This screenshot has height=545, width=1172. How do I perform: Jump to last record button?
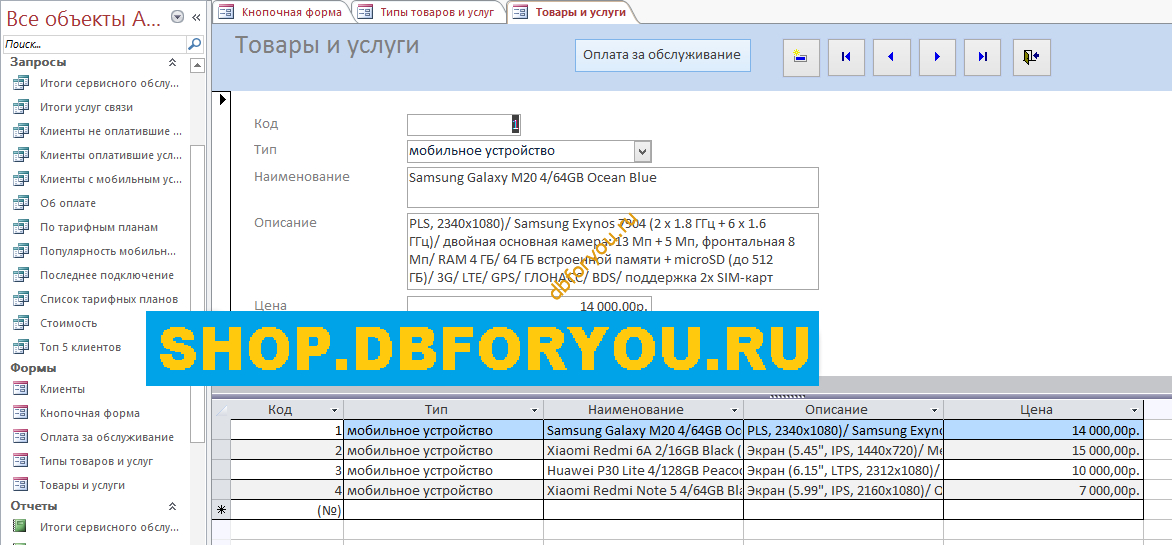982,56
